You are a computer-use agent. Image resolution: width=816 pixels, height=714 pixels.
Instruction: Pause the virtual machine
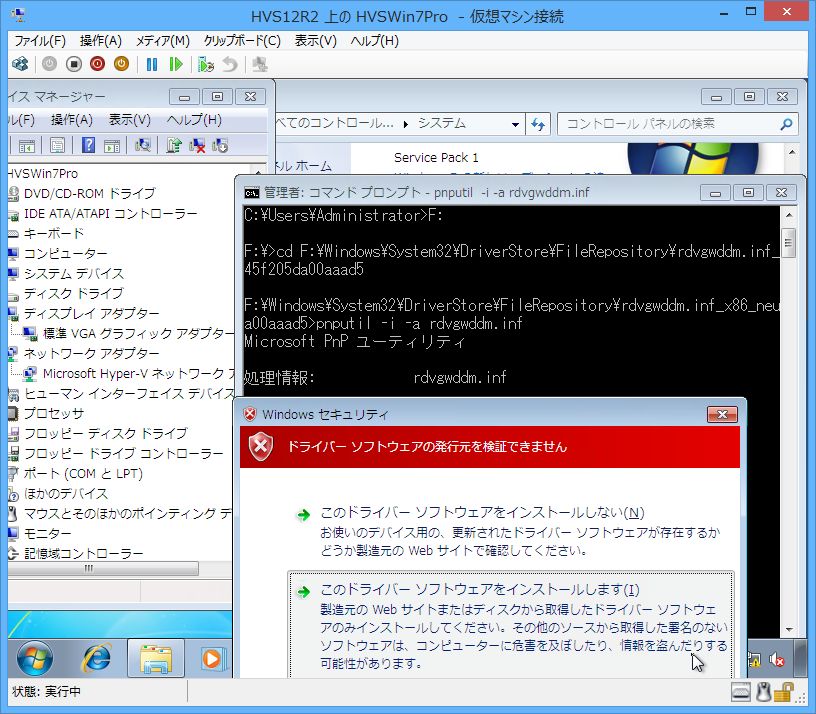pyautogui.click(x=151, y=65)
